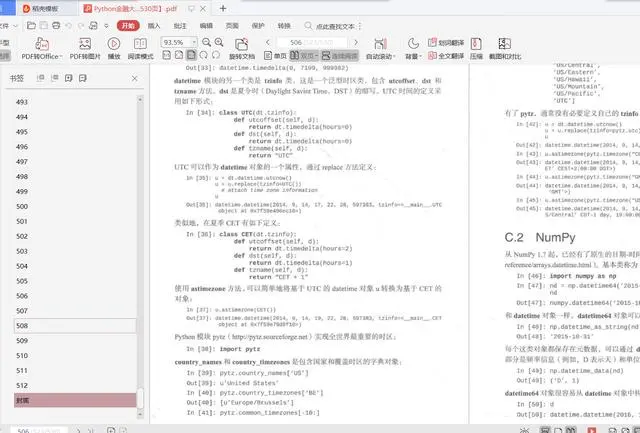
Task: Click the bookmark panel scrollbar thumb
Action: point(140,397)
